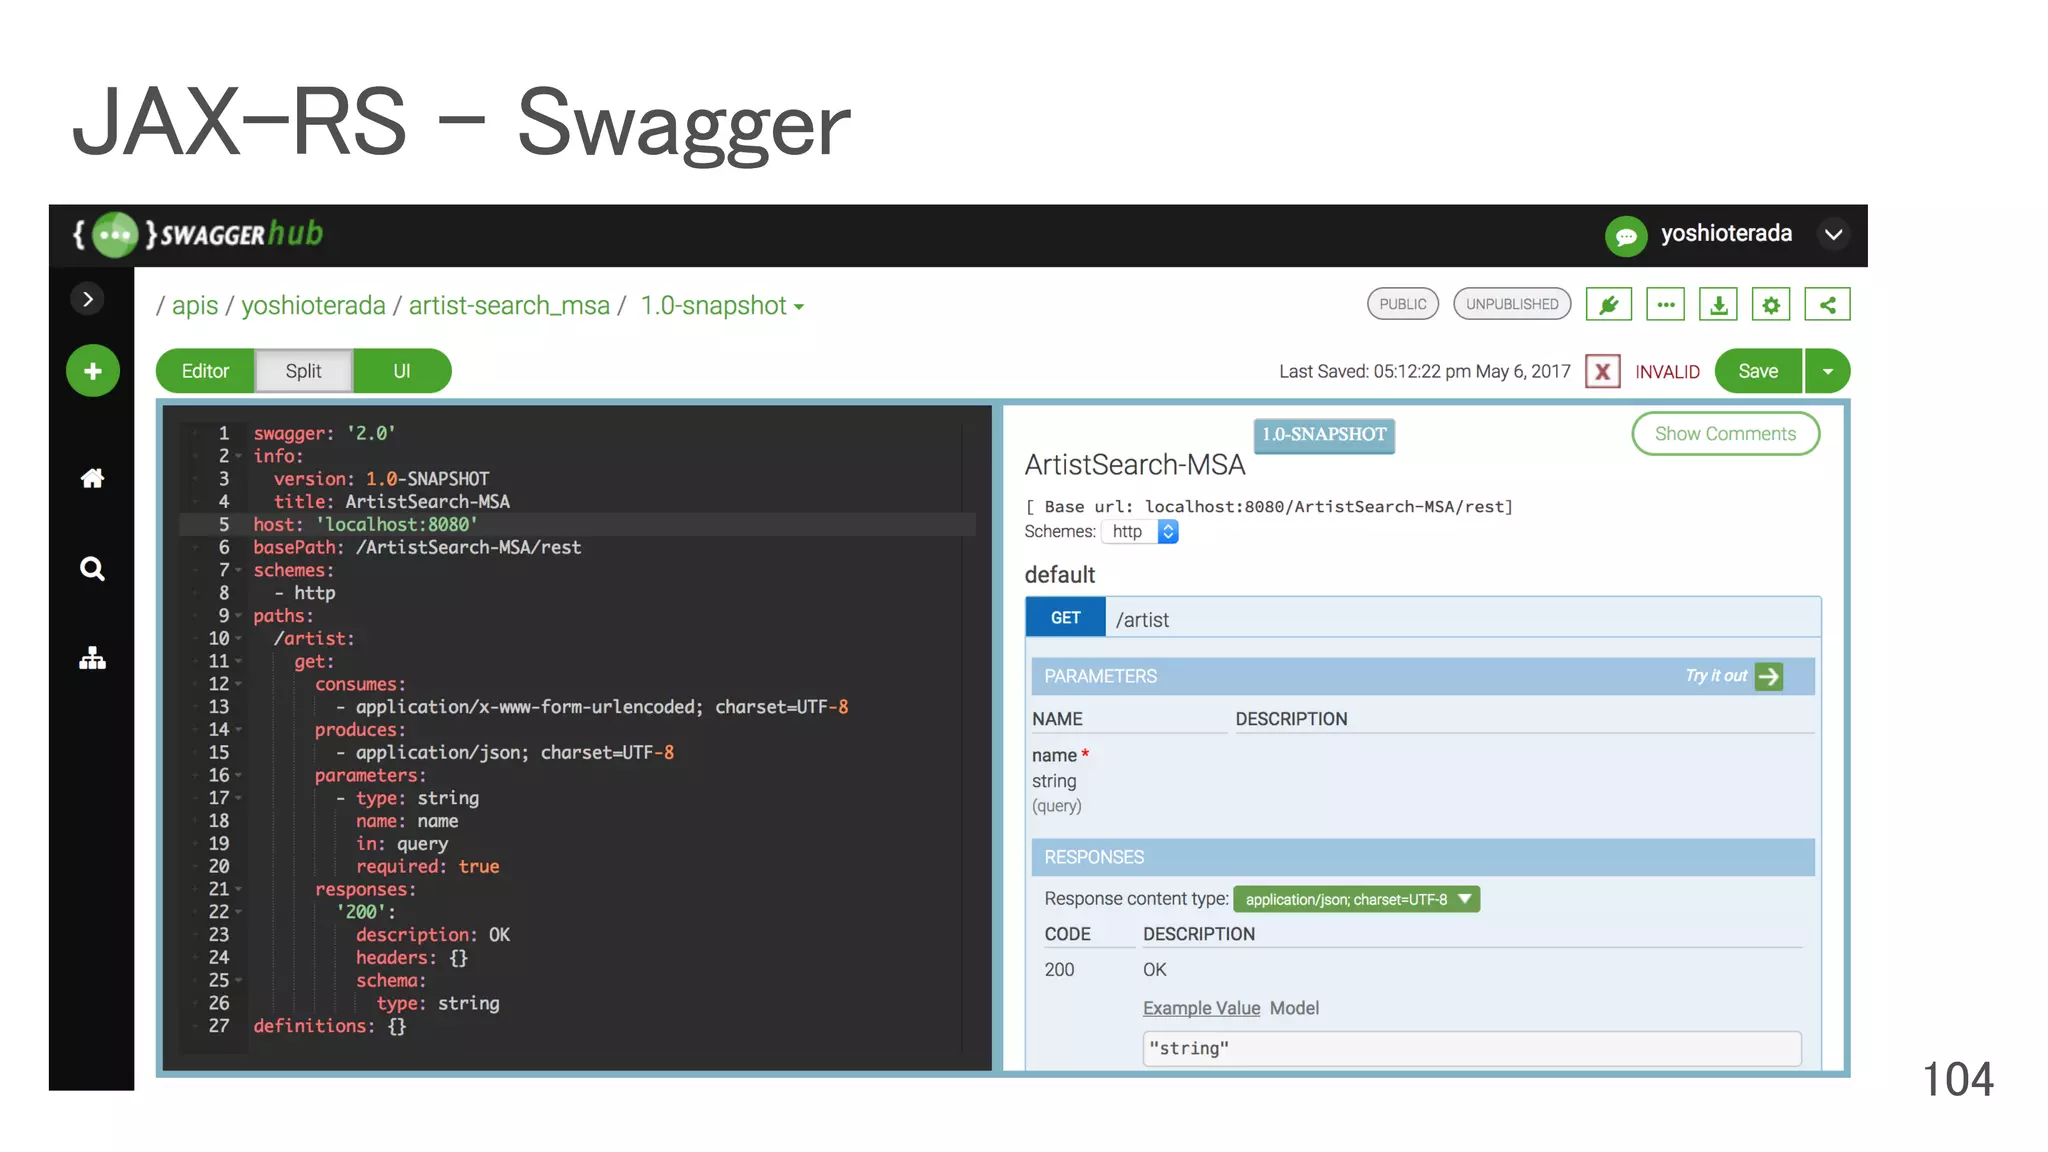The image size is (2048, 1152).
Task: Click the share API icon
Action: pyautogui.click(x=1827, y=305)
